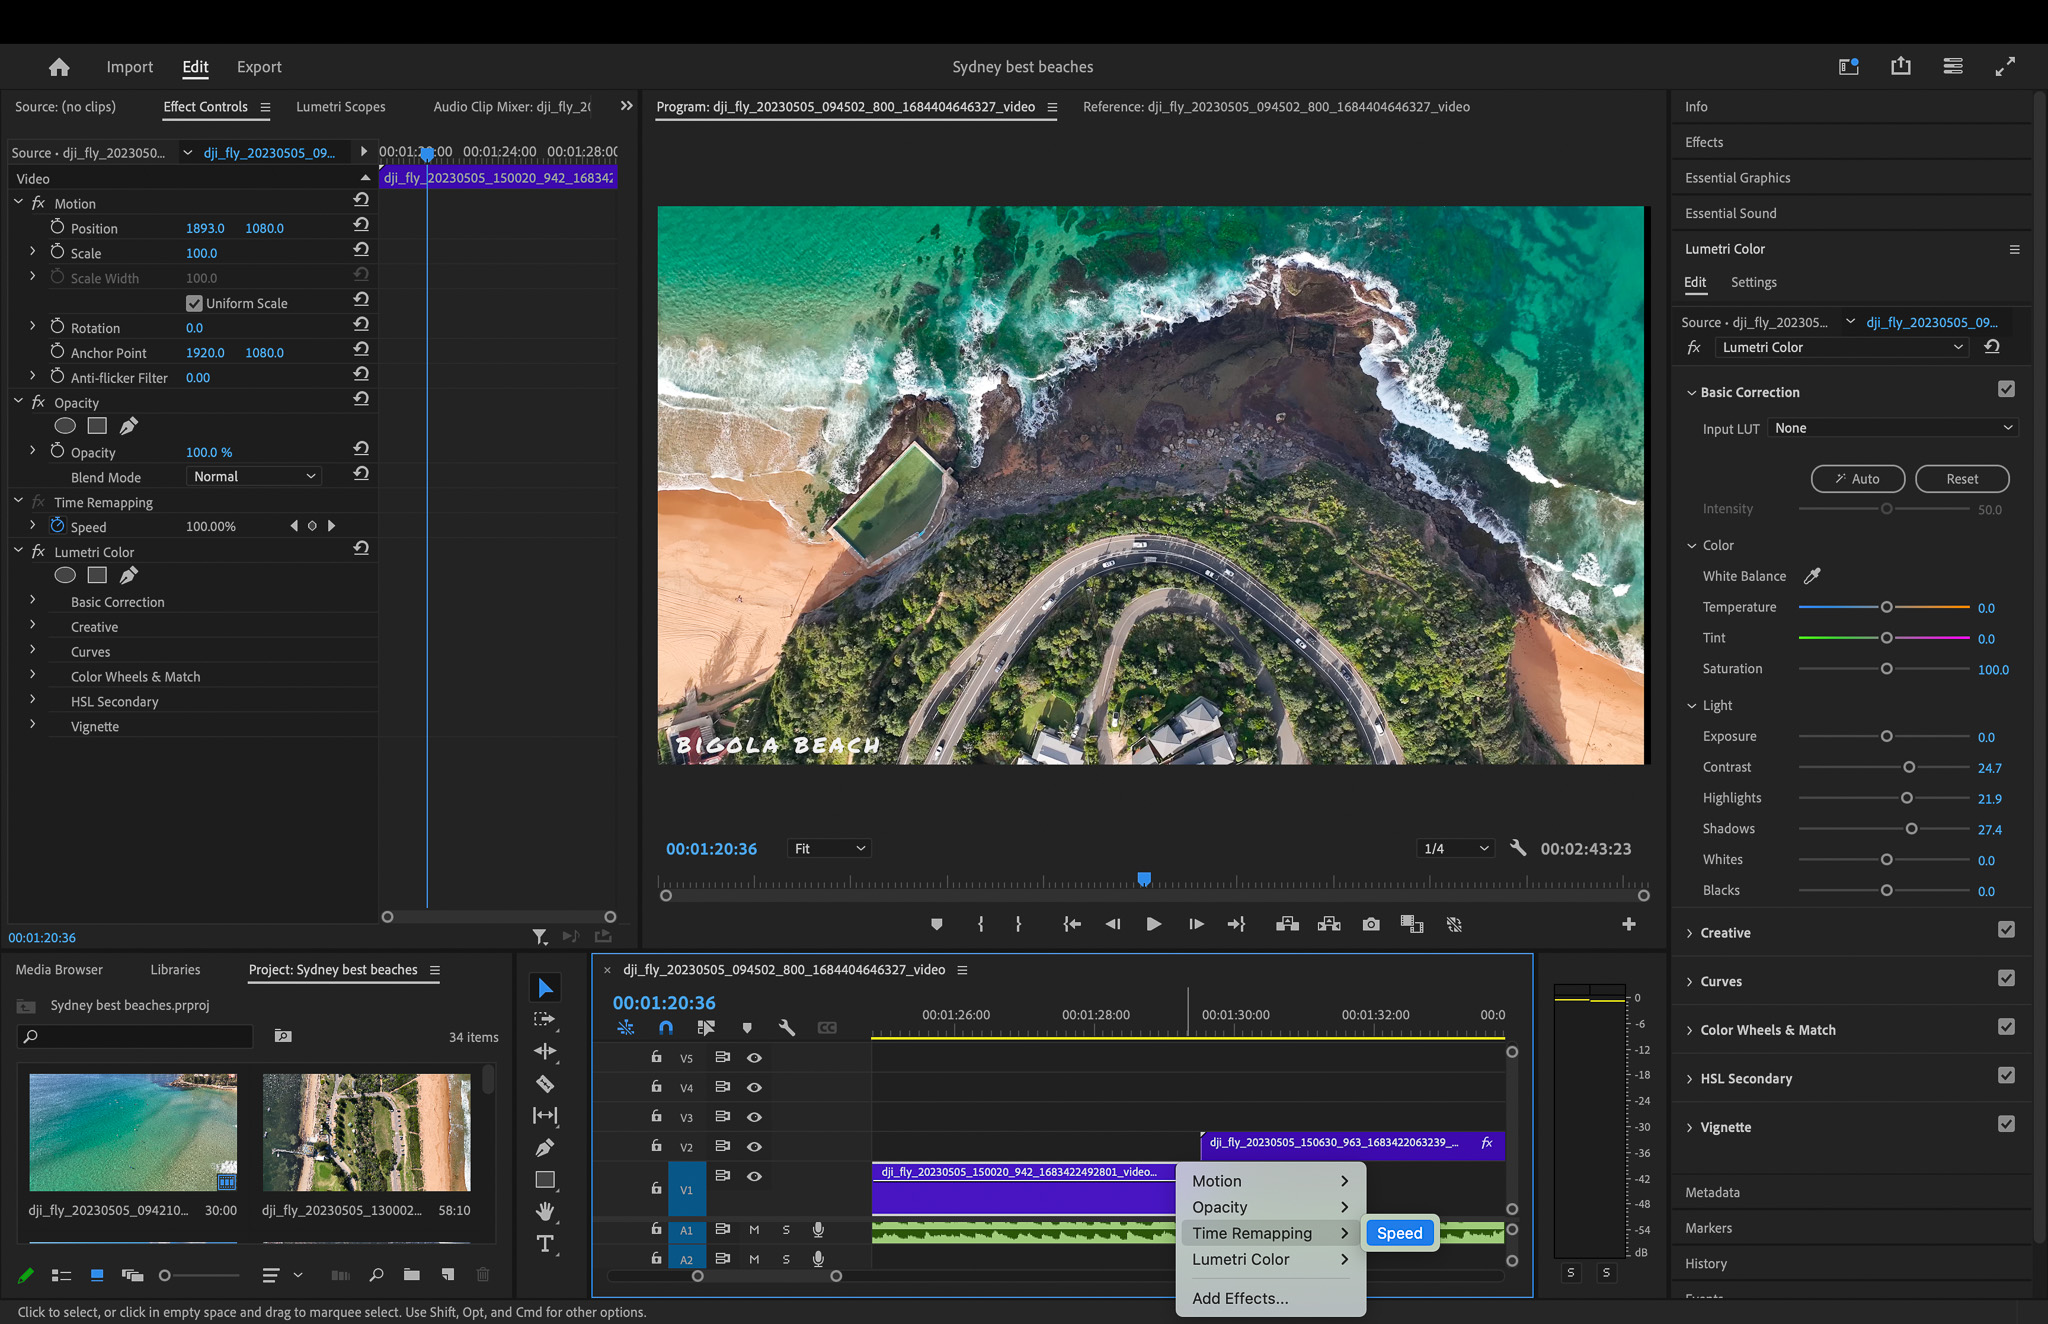
Task: Open the Program monitor Settings wrench
Action: [1518, 848]
